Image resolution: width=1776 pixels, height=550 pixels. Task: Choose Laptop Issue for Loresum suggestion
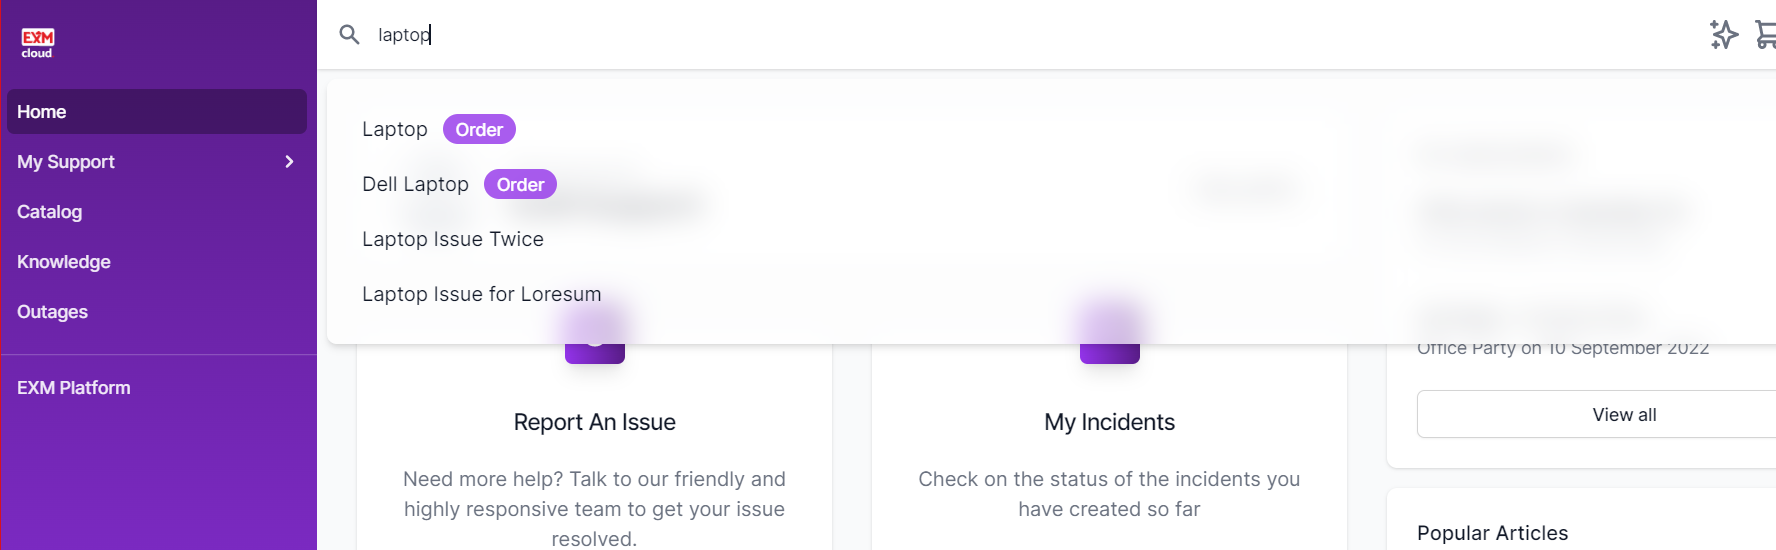click(x=482, y=294)
